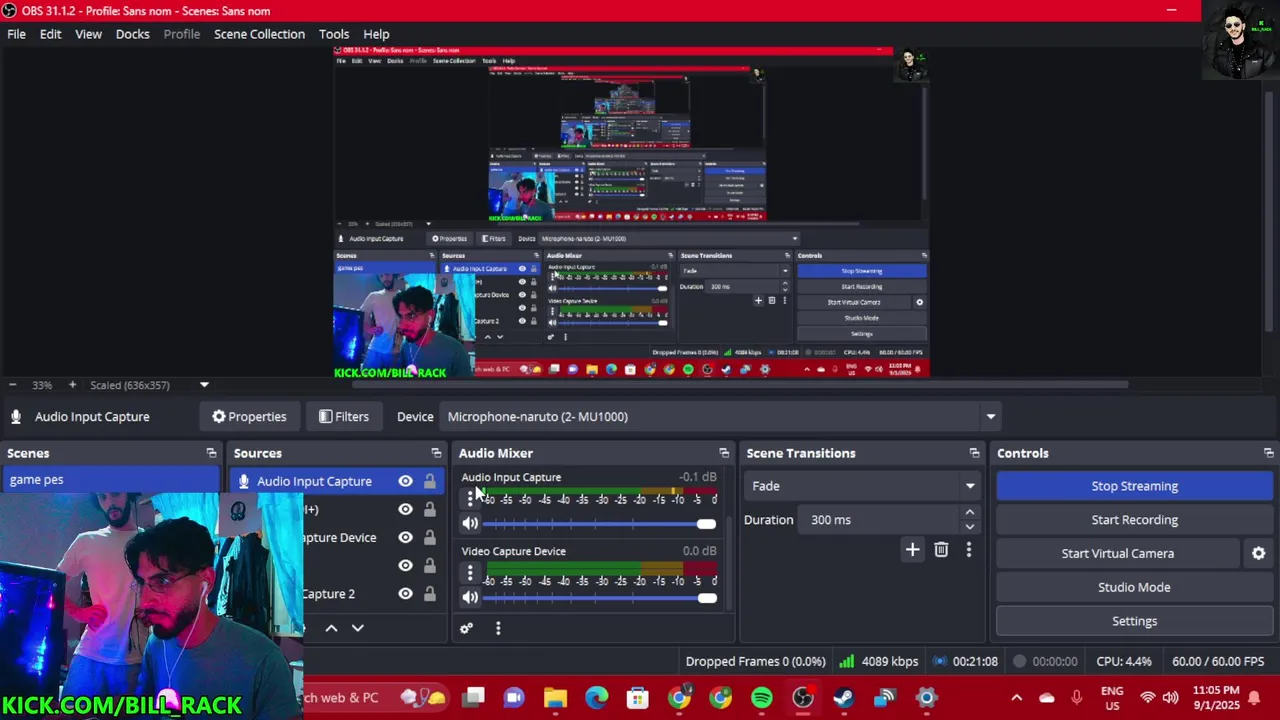The image size is (1280, 720).
Task: Click the microphone icon beside Audio Input Capture source
Action: point(243,481)
